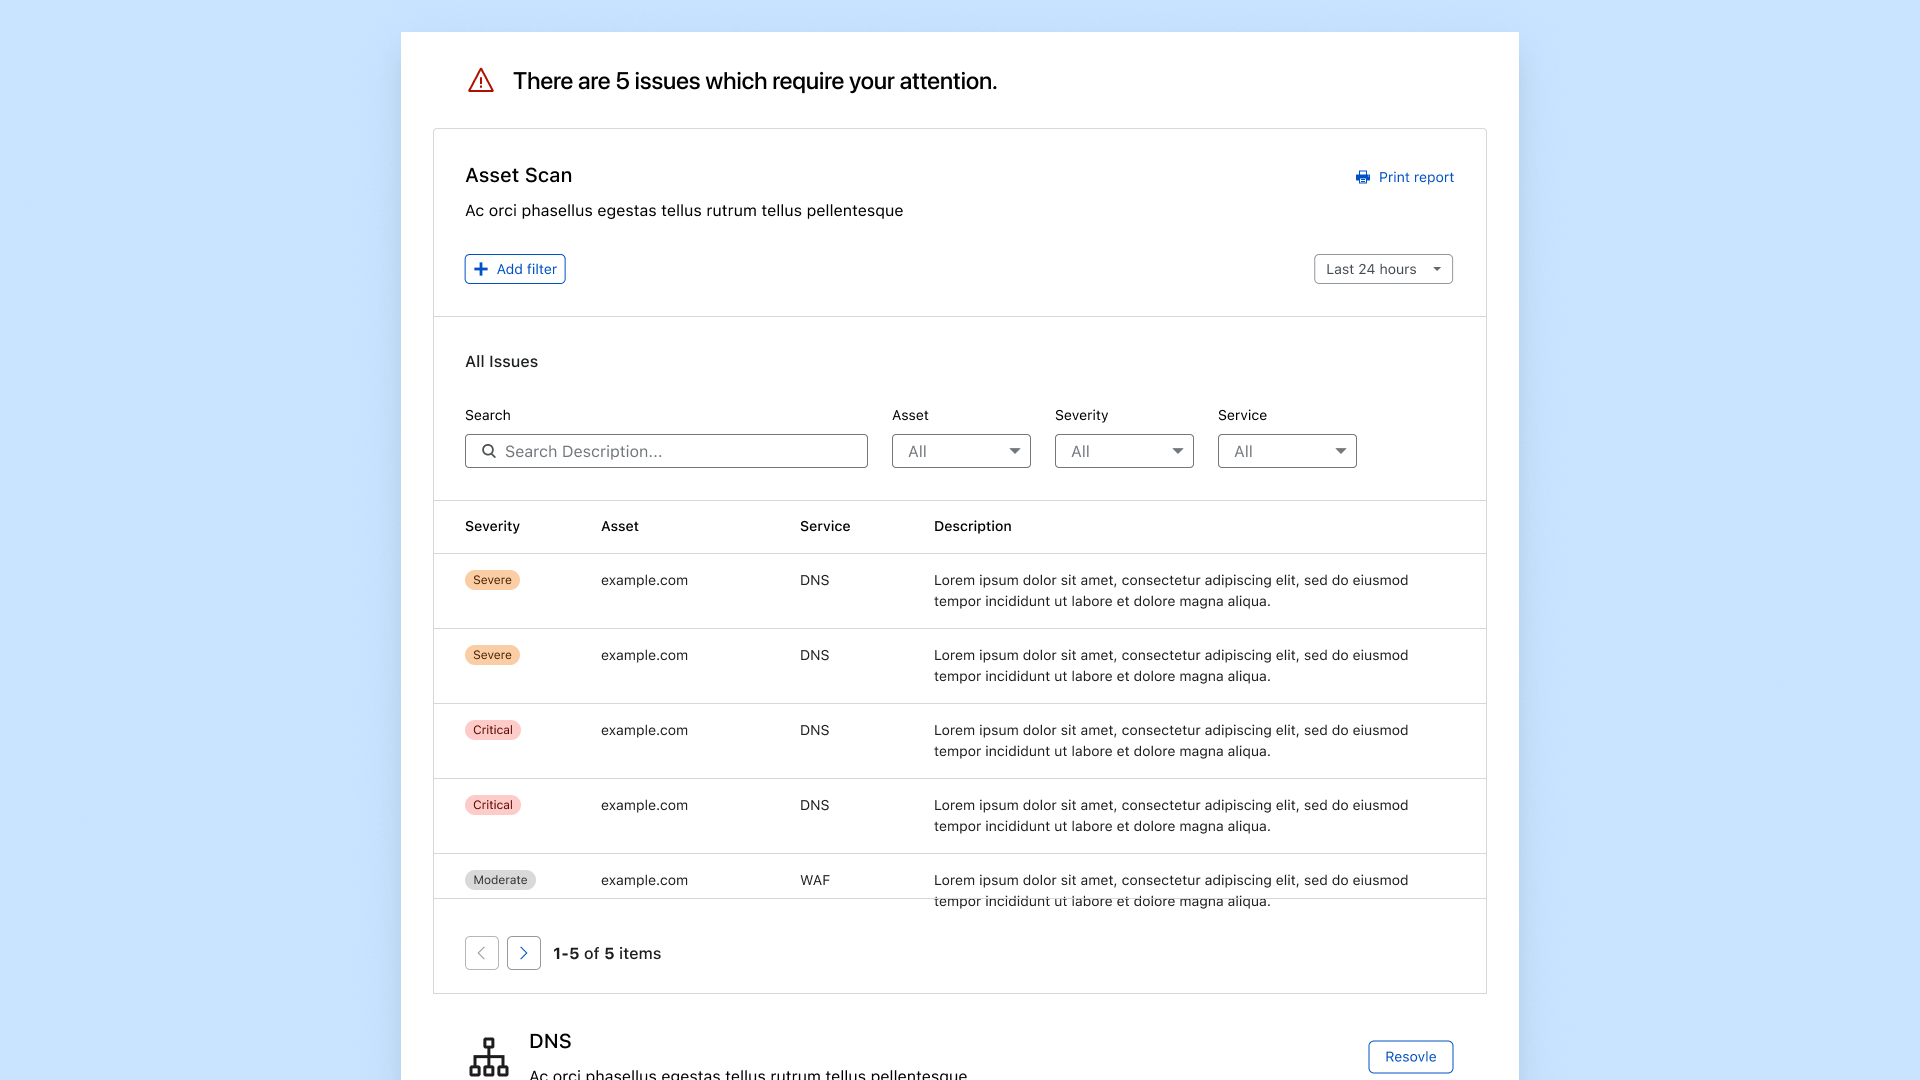Select the Moderate severity badge
The width and height of the screenshot is (1920, 1080).
click(x=500, y=880)
